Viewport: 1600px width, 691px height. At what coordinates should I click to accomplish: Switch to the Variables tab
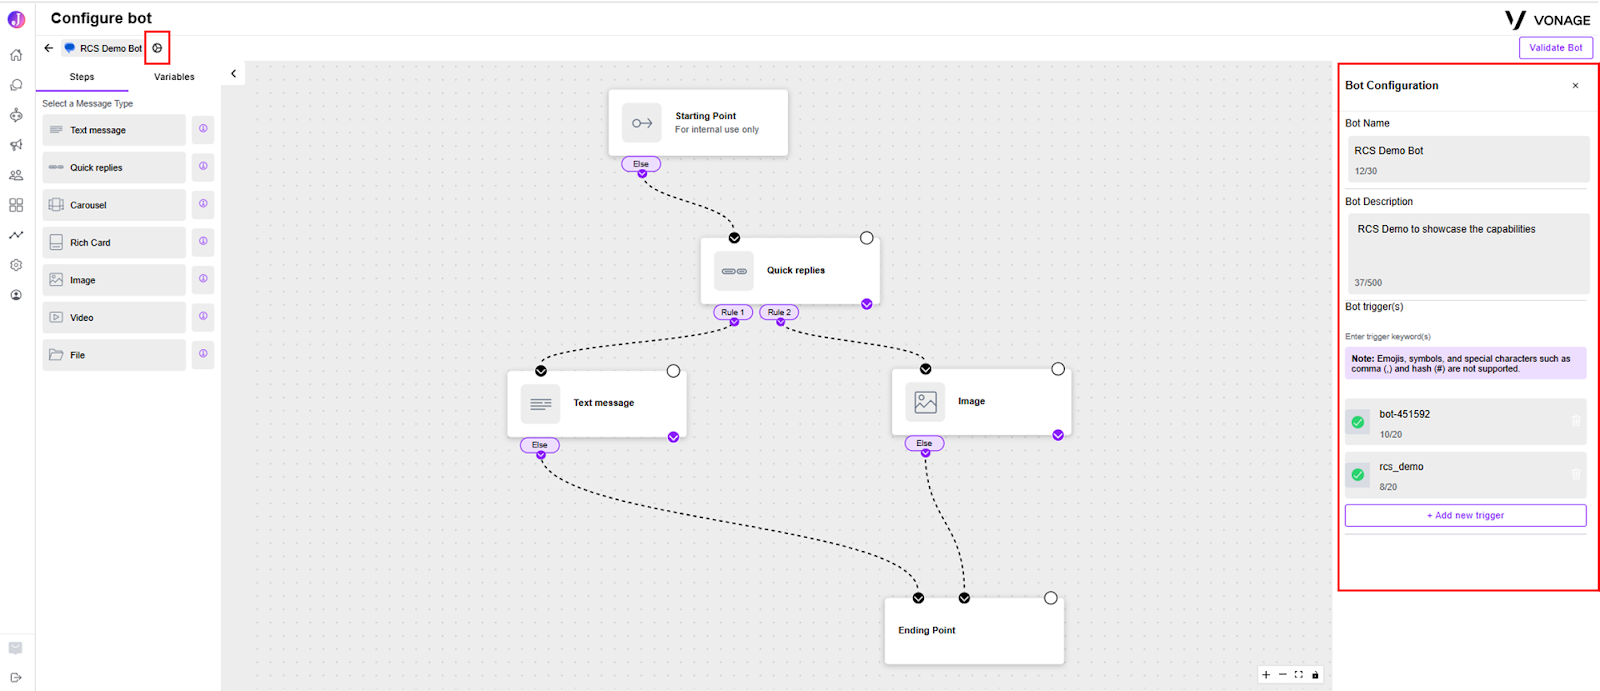pyautogui.click(x=174, y=77)
